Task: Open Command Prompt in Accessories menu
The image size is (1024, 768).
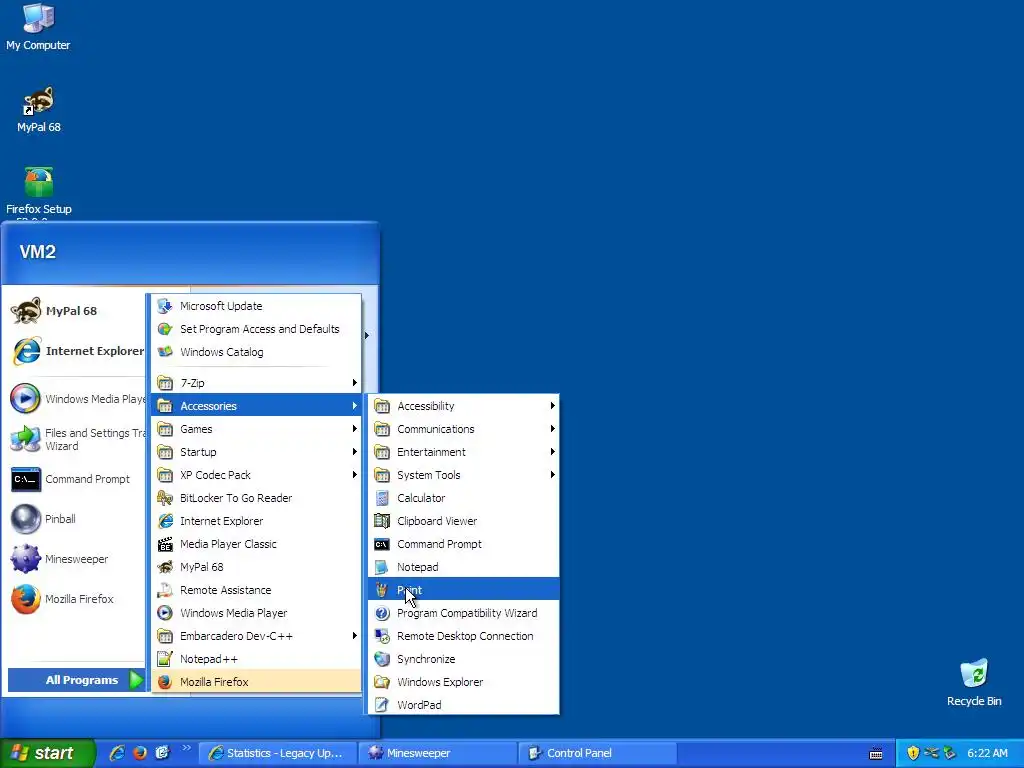Action: click(x=464, y=544)
